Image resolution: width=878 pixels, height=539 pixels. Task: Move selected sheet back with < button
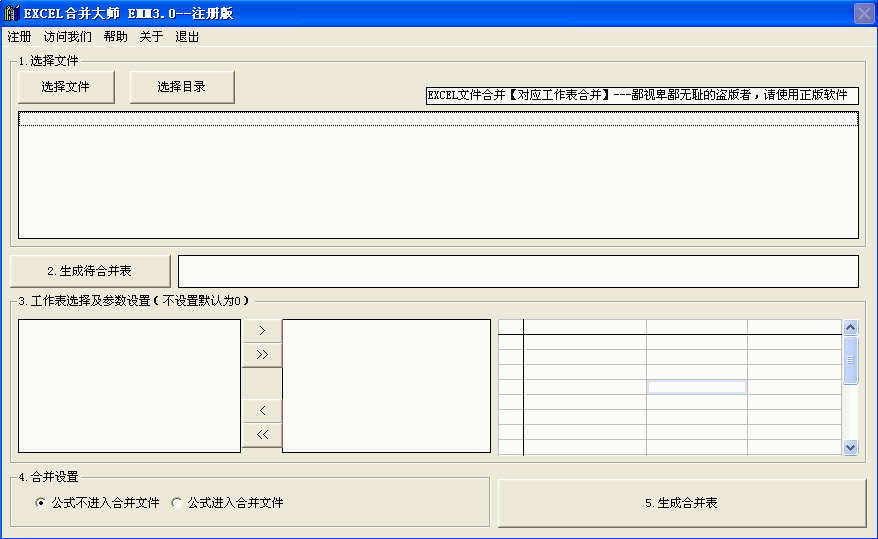coord(262,411)
